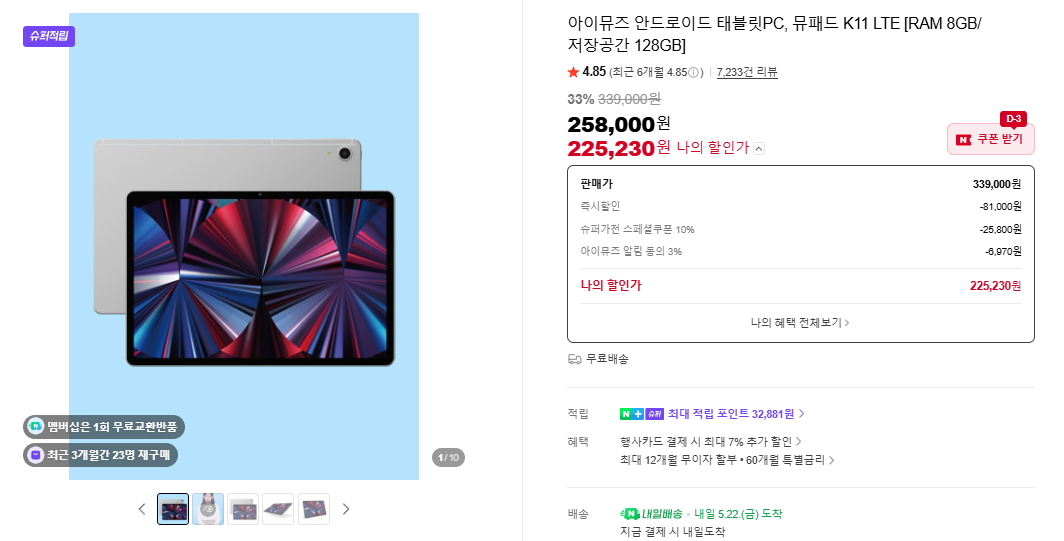Image resolution: width=1064 pixels, height=541 pixels.
Task: Click the N+ membership badge icon
Action: [632, 414]
